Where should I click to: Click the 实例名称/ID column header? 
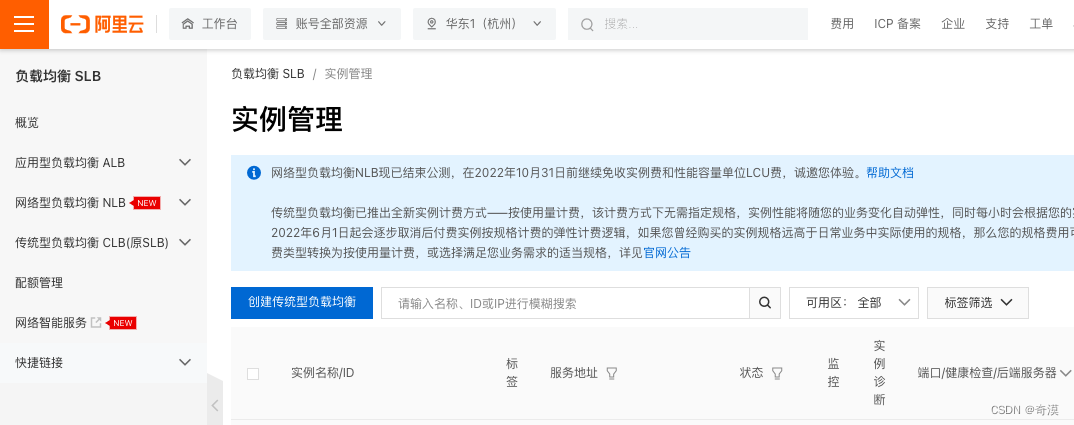(x=323, y=373)
